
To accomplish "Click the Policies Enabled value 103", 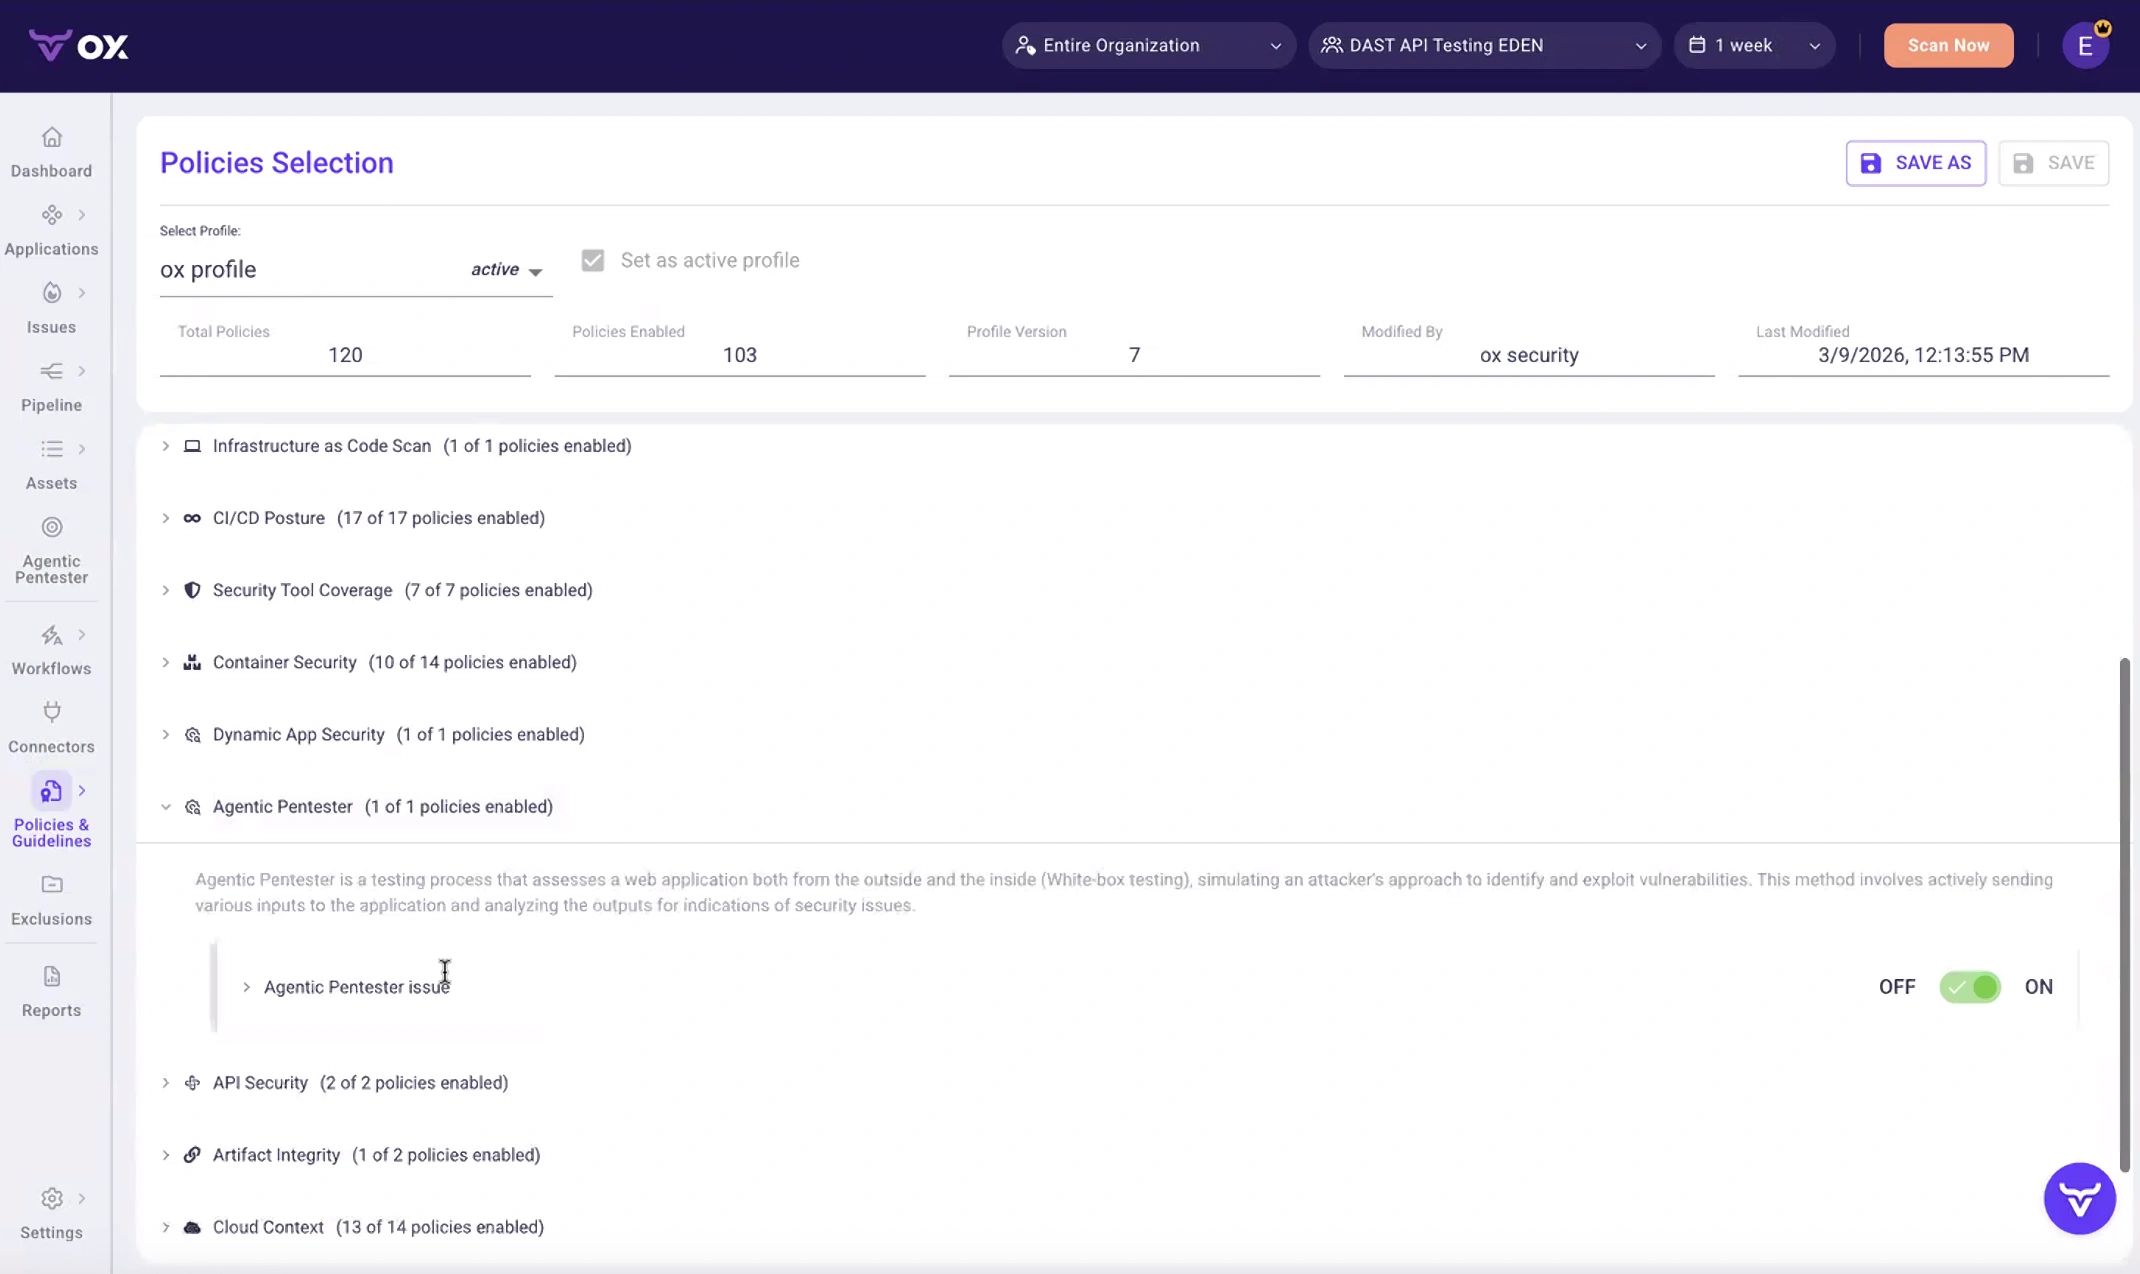I will click(x=740, y=355).
